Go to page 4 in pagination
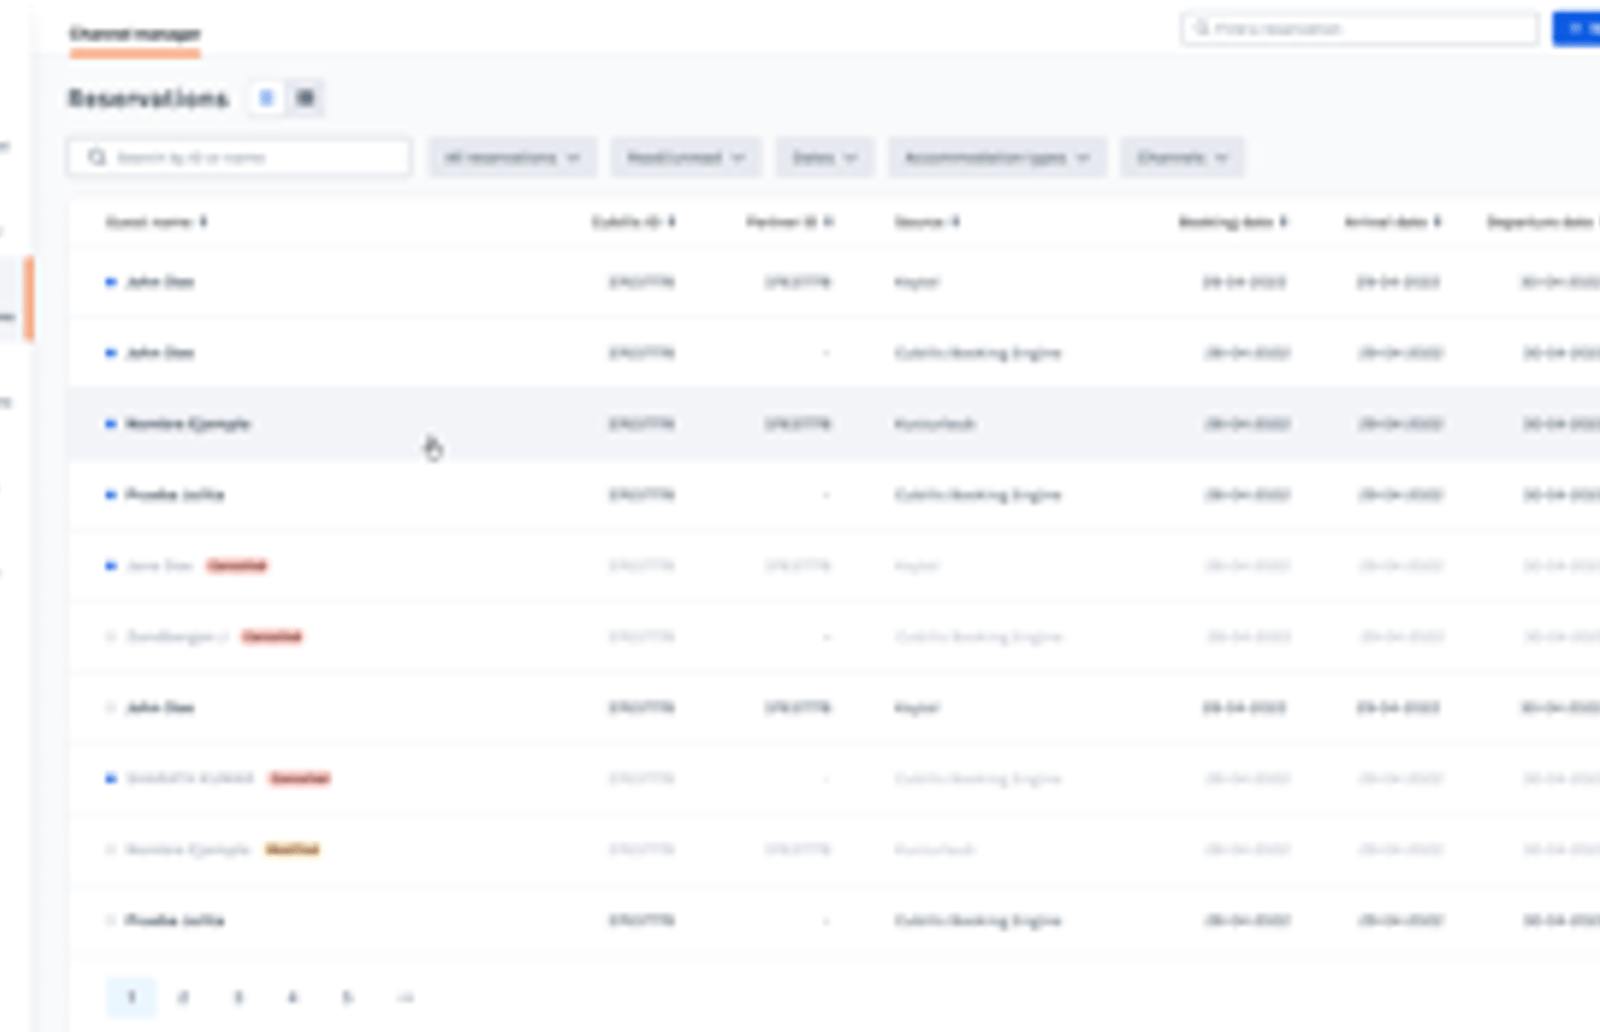1600x1032 pixels. tap(292, 997)
